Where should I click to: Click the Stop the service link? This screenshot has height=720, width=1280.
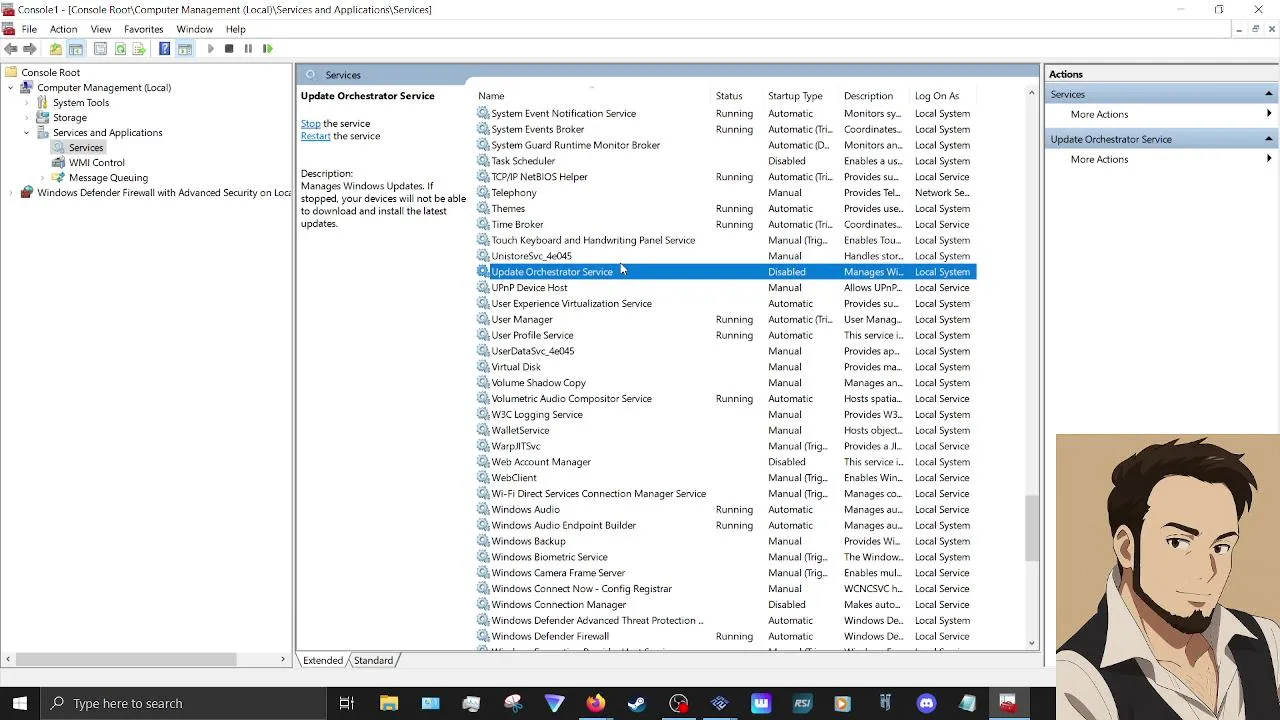tap(311, 124)
